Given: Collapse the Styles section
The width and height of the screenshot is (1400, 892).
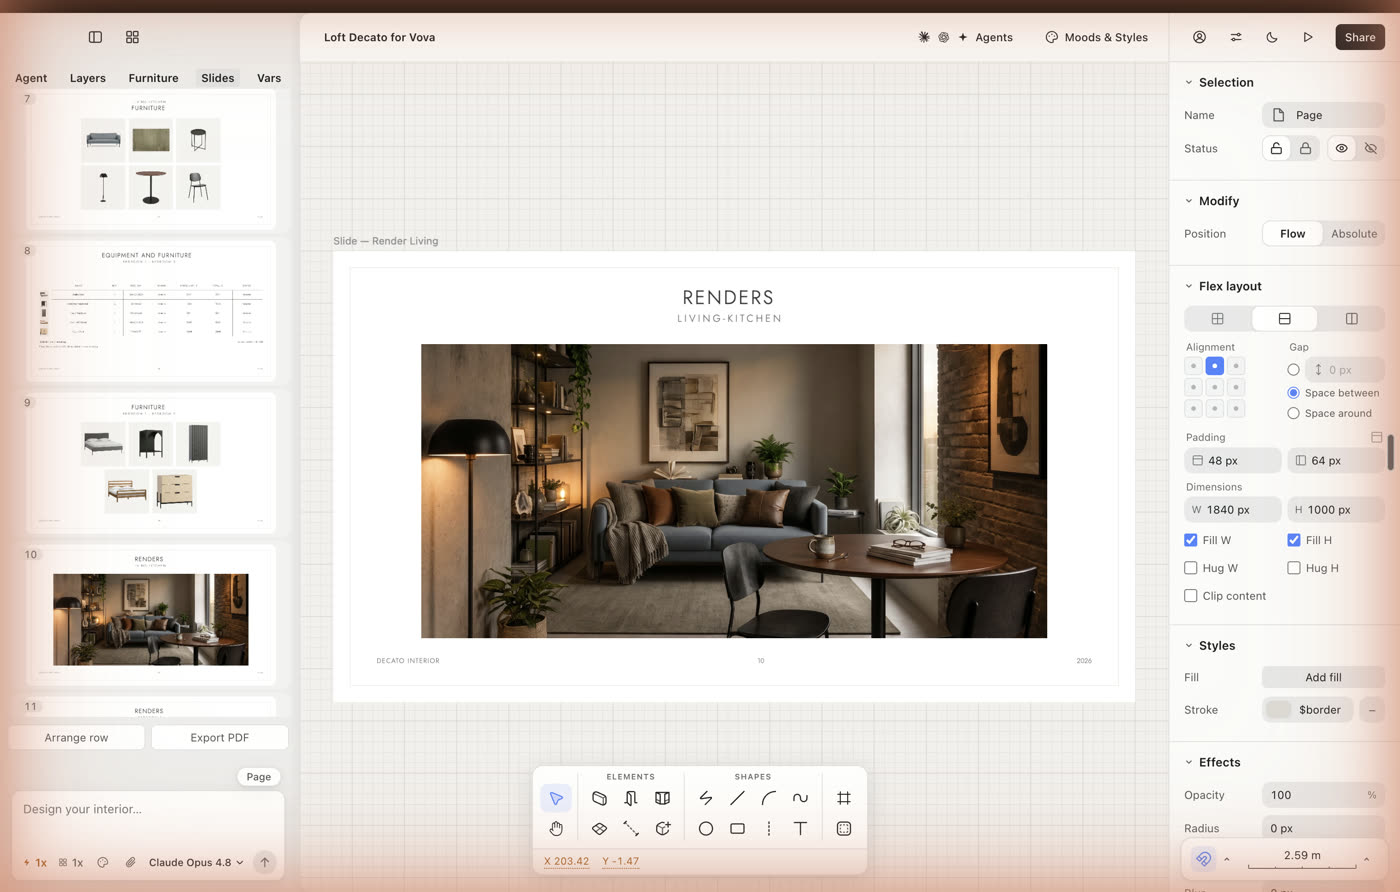Looking at the screenshot, I should click(1189, 646).
